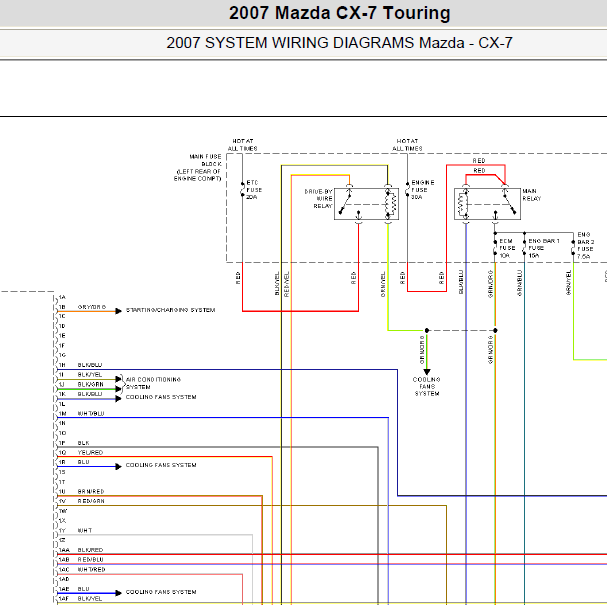Viewport: 607px width, 605px height.
Task: Select the "BRN/RED" wire label at 1U
Action: [91, 492]
